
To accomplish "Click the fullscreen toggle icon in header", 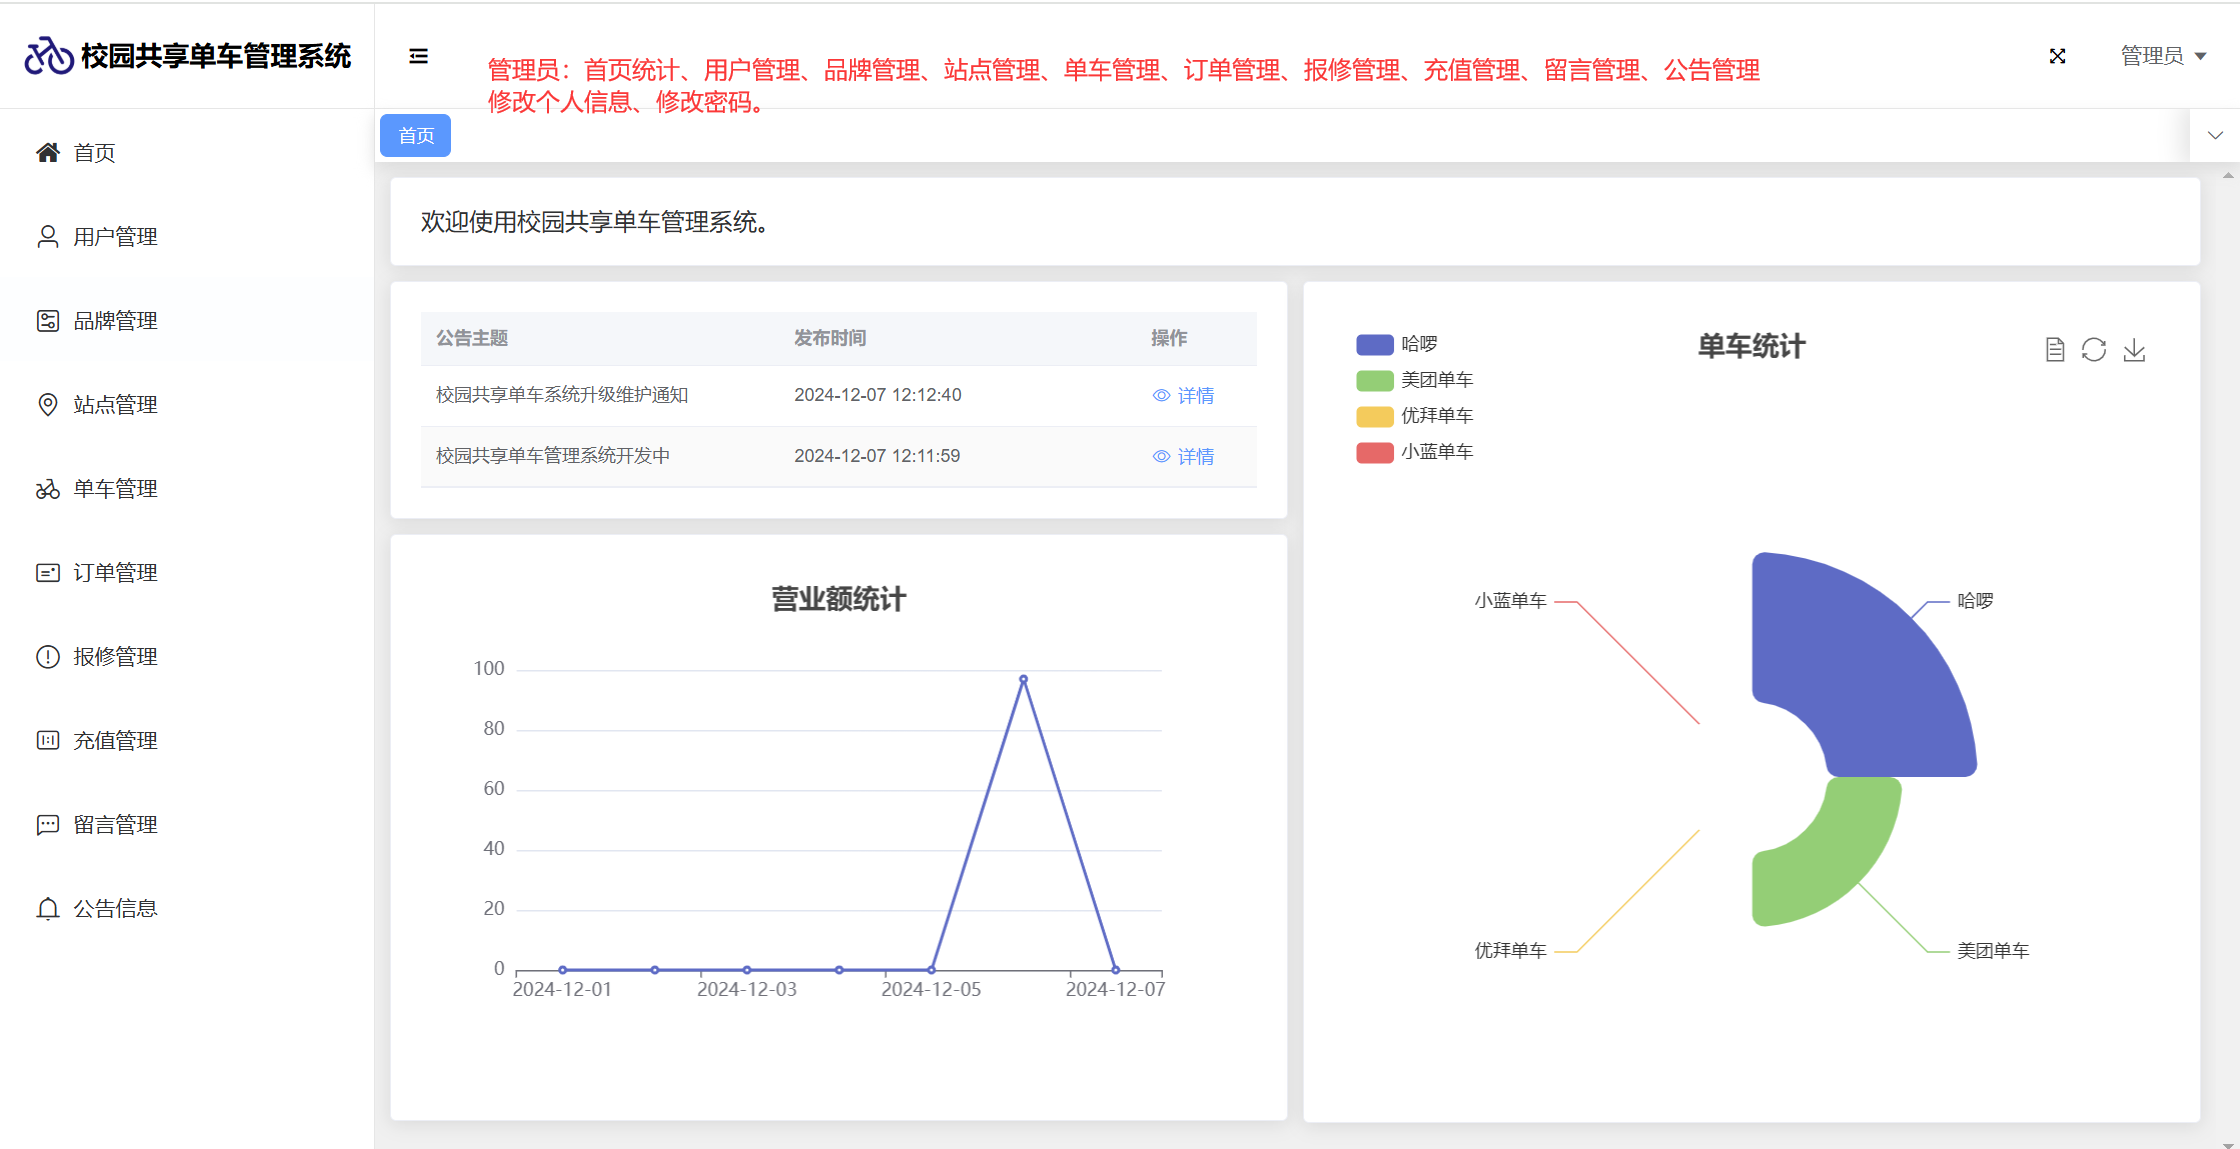I will point(2057,56).
